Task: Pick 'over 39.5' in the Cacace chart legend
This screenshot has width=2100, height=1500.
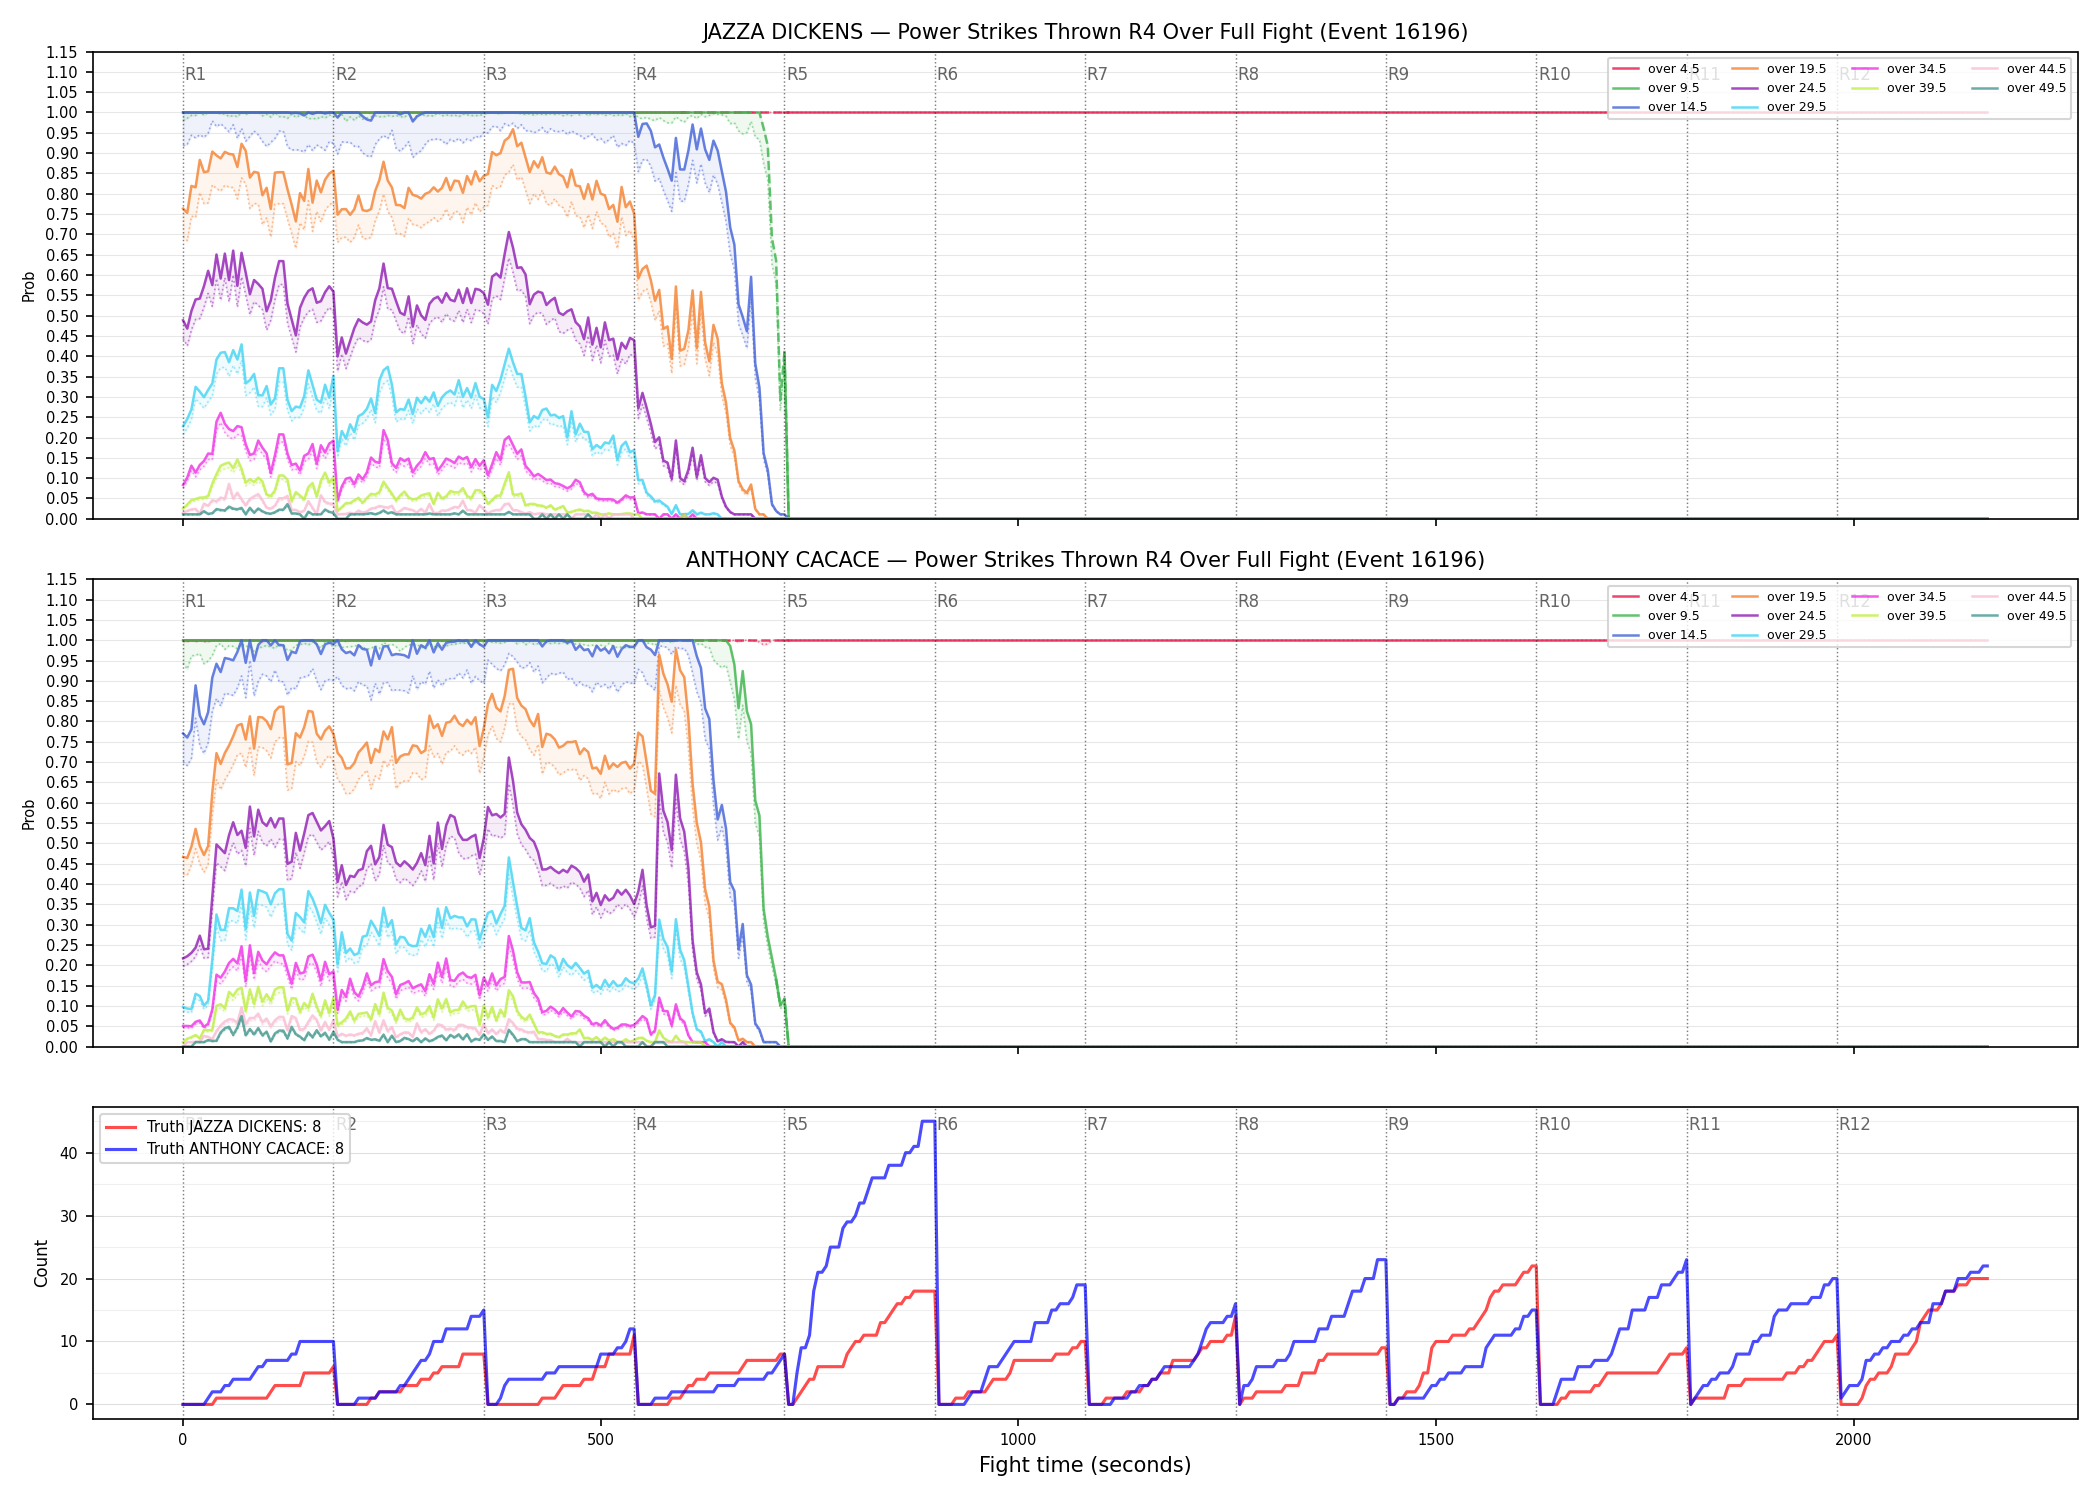Action: click(x=1899, y=616)
